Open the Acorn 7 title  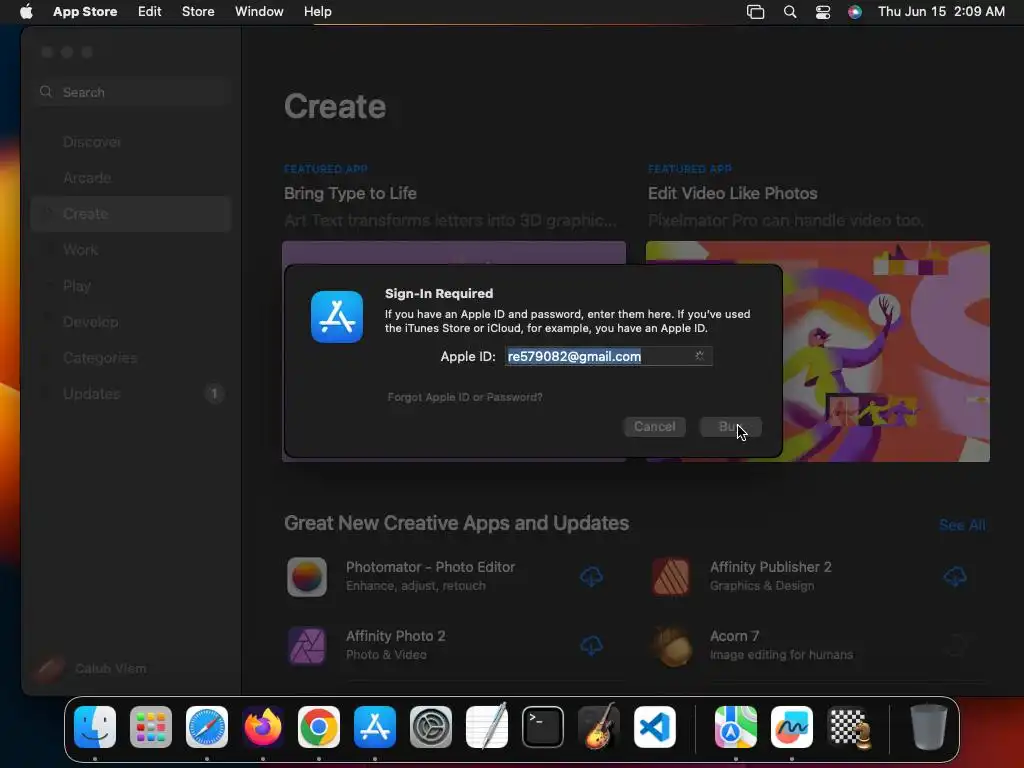[734, 636]
